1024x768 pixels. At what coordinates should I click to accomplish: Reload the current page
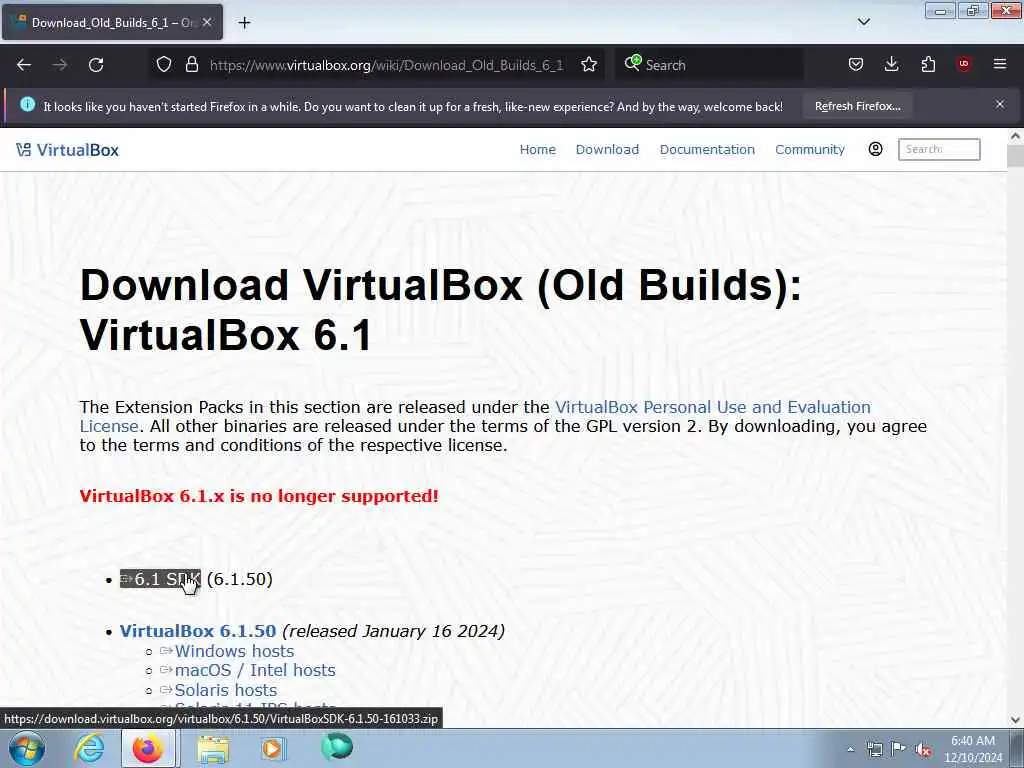point(96,65)
